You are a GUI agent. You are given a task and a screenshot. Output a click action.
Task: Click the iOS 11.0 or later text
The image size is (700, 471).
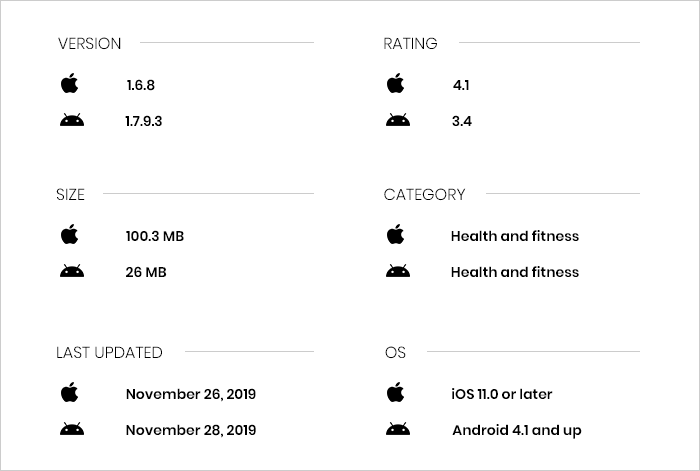[x=502, y=394]
